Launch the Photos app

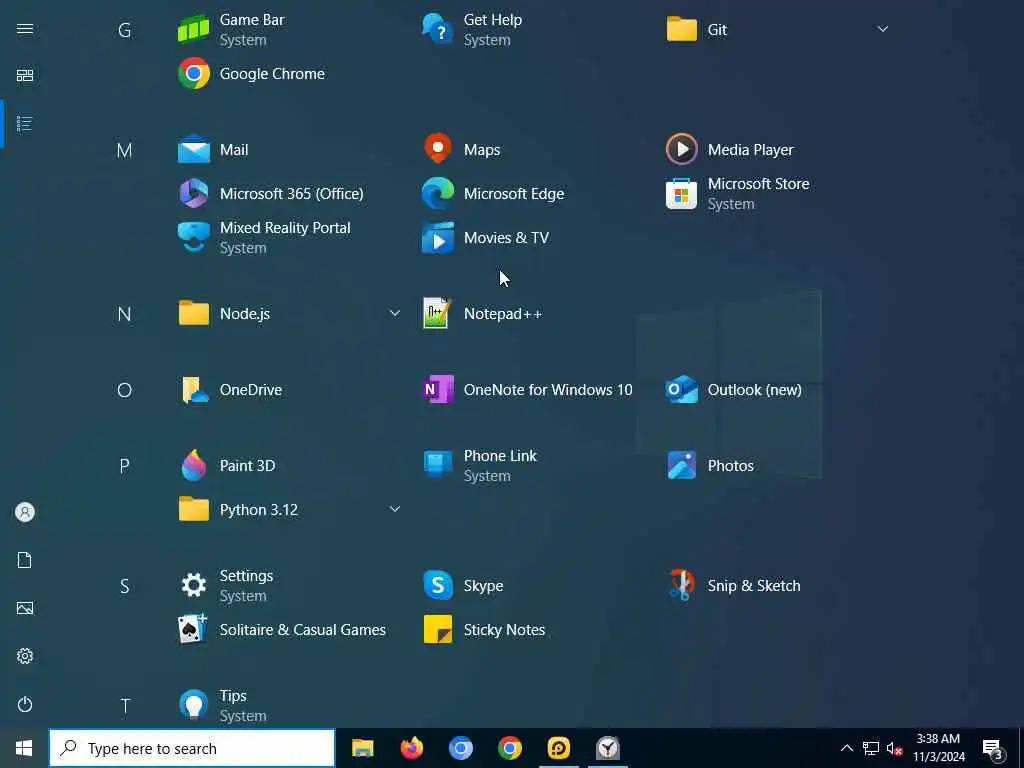(x=710, y=466)
